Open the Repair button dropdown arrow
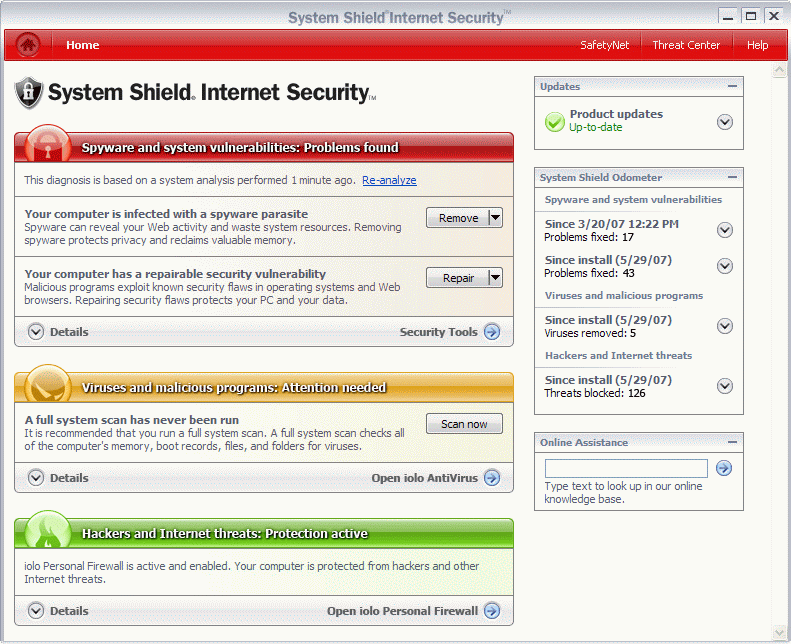 click(x=495, y=278)
